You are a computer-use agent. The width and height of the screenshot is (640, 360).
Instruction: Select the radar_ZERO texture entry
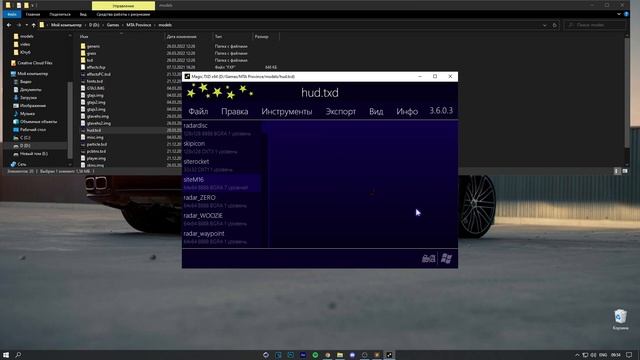coord(221,201)
